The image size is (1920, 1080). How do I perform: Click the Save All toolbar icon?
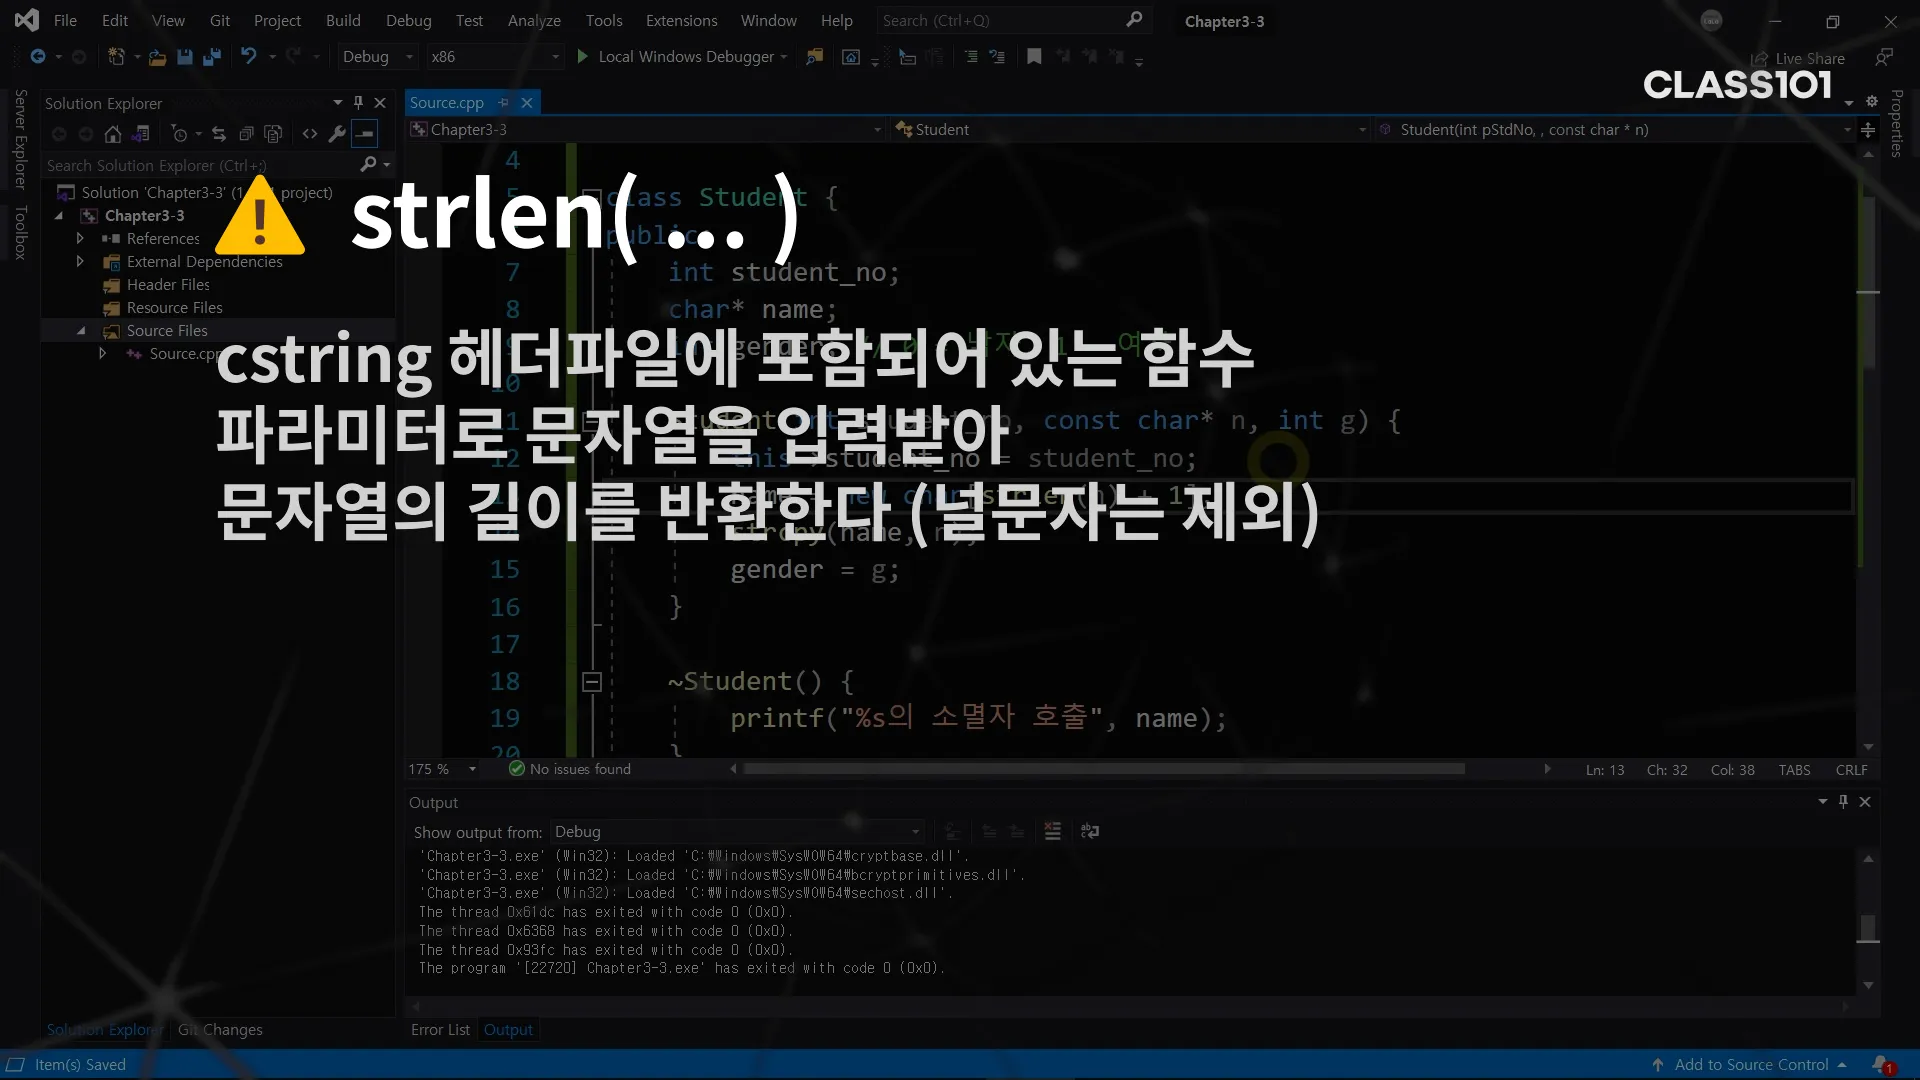click(x=211, y=57)
